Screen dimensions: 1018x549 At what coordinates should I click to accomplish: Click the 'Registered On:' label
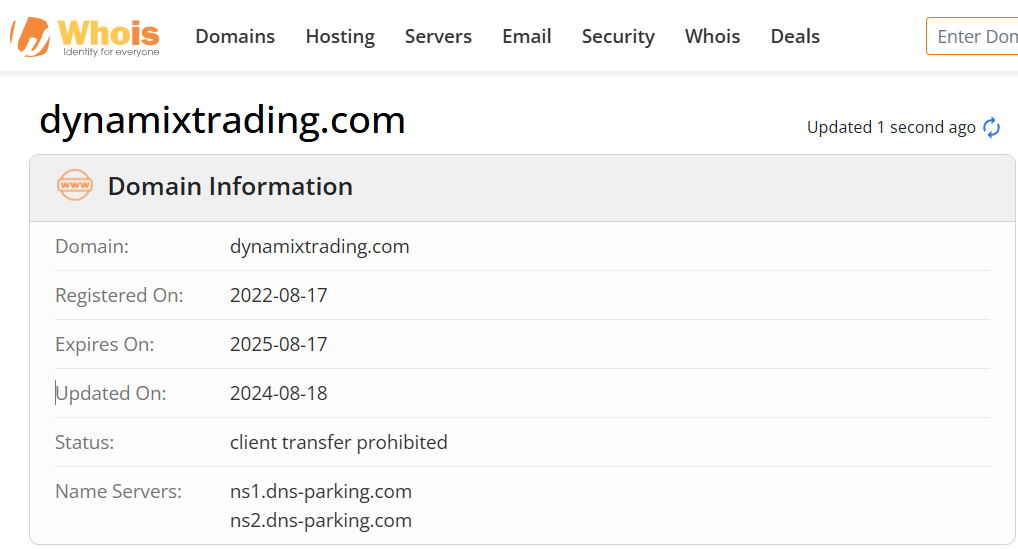click(x=119, y=295)
